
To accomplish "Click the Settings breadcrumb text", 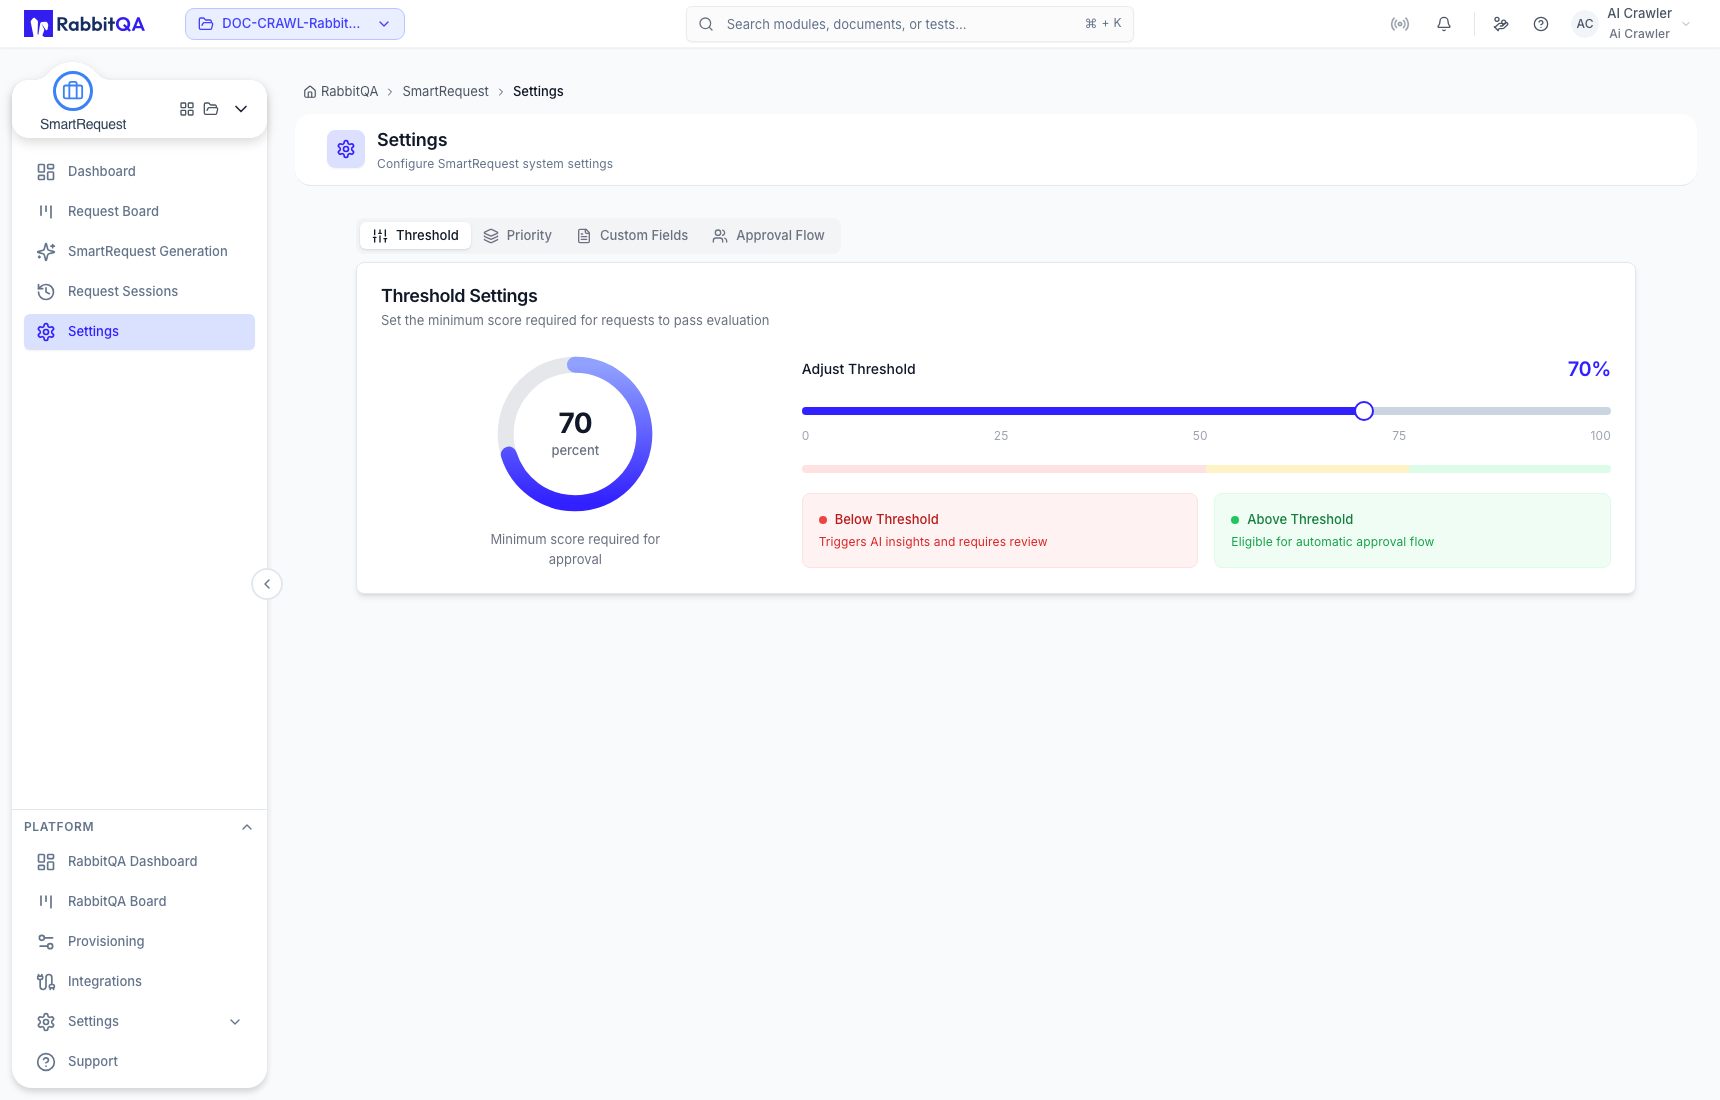I will click(x=538, y=91).
